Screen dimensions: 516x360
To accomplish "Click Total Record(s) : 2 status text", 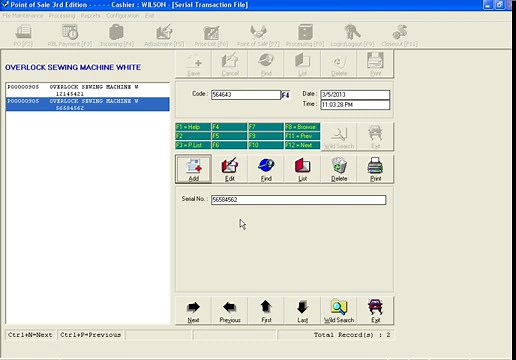I will 352,335.
